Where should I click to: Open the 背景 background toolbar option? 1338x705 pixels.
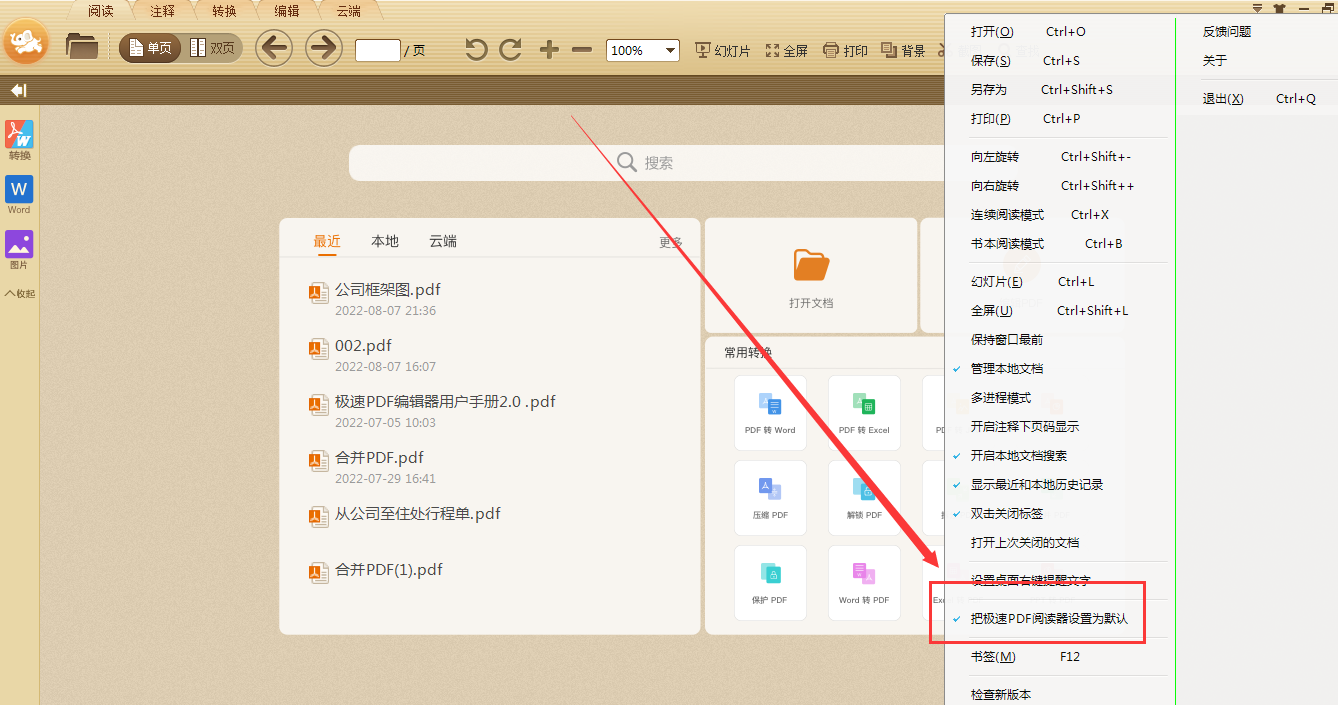click(x=903, y=50)
